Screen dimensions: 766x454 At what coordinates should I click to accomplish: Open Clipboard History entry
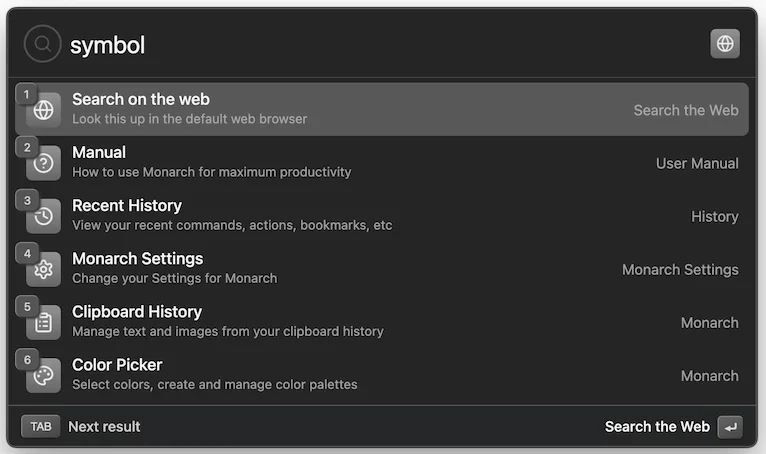tap(380, 322)
